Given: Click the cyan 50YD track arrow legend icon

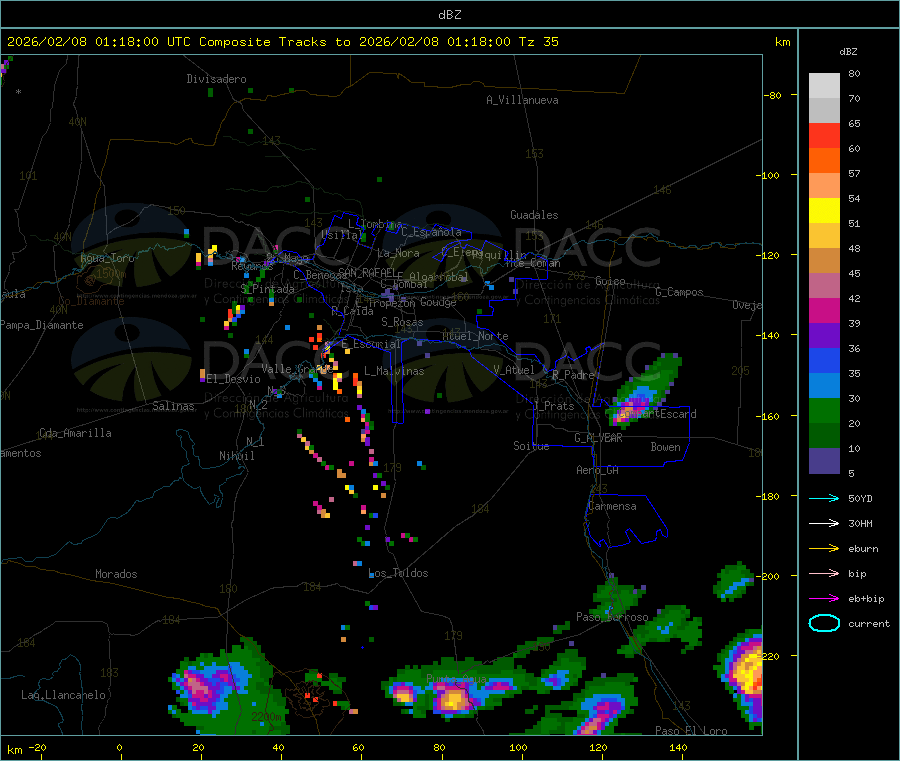Looking at the screenshot, I should 824,498.
